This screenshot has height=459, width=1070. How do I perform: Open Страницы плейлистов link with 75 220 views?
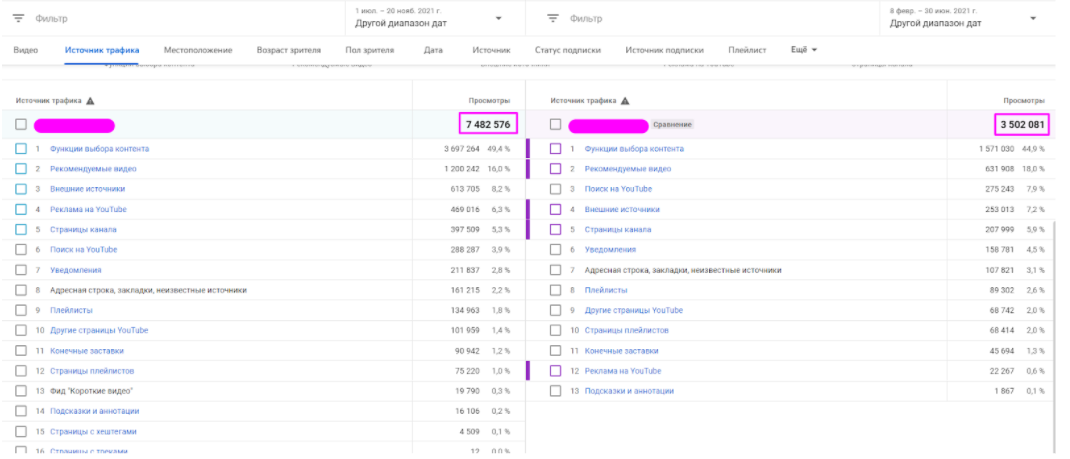click(x=92, y=371)
